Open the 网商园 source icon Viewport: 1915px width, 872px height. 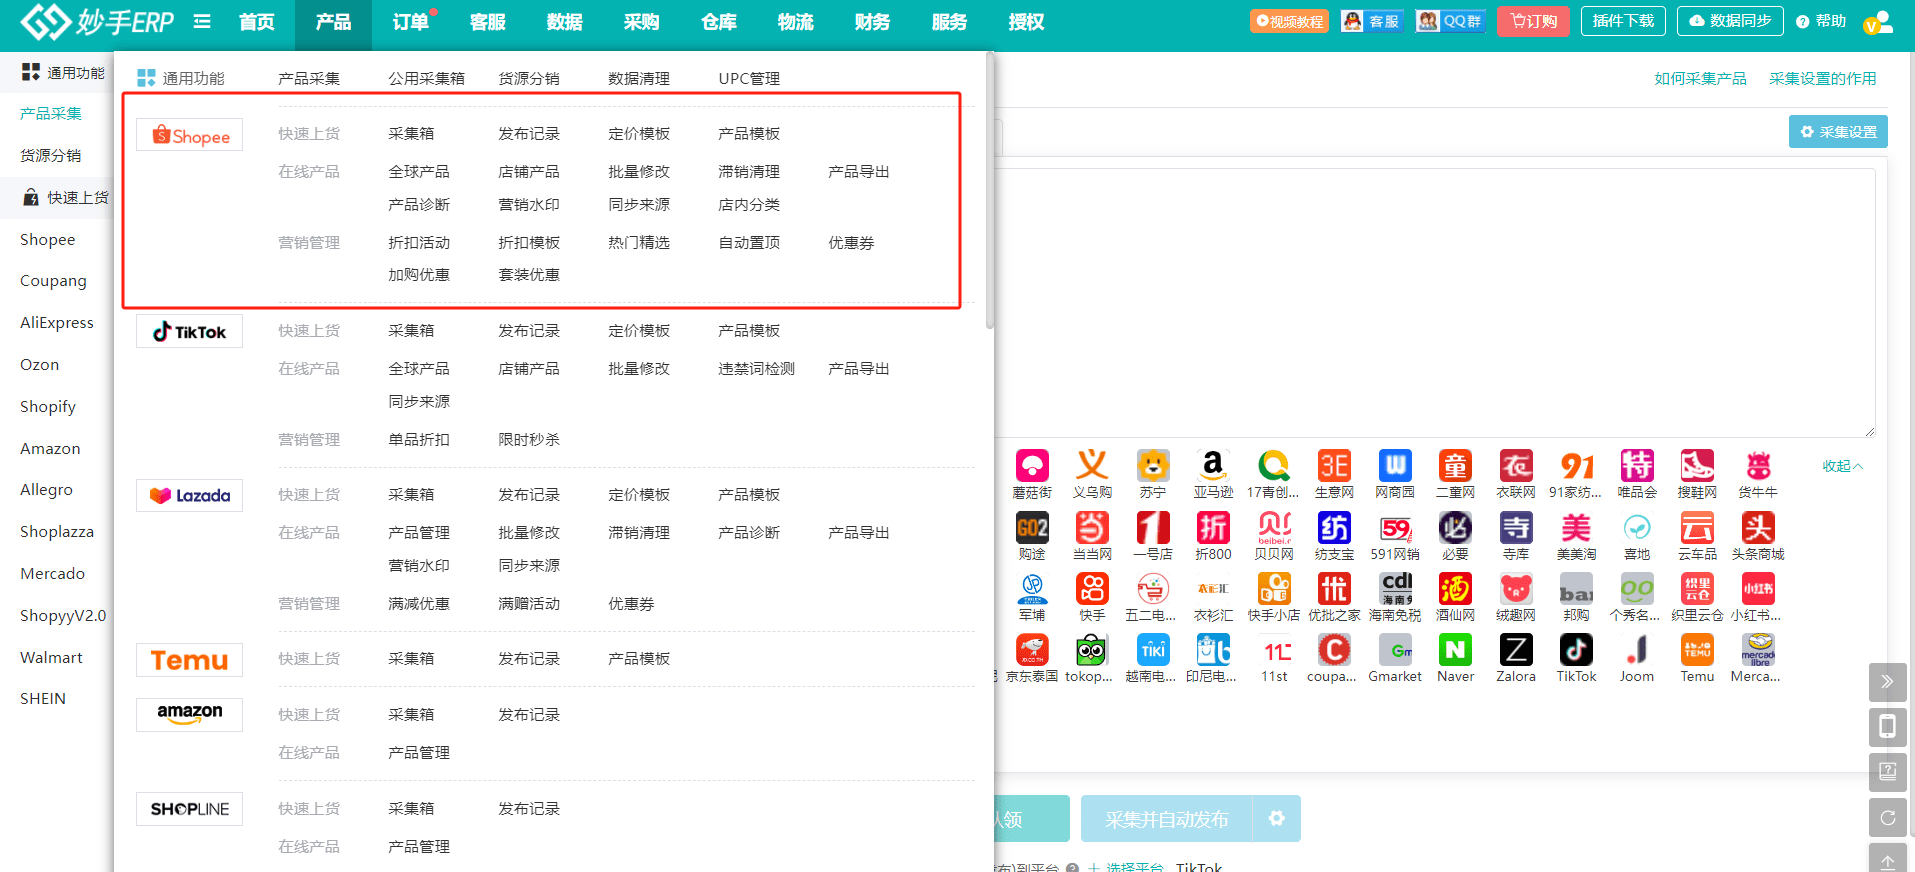1395,466
